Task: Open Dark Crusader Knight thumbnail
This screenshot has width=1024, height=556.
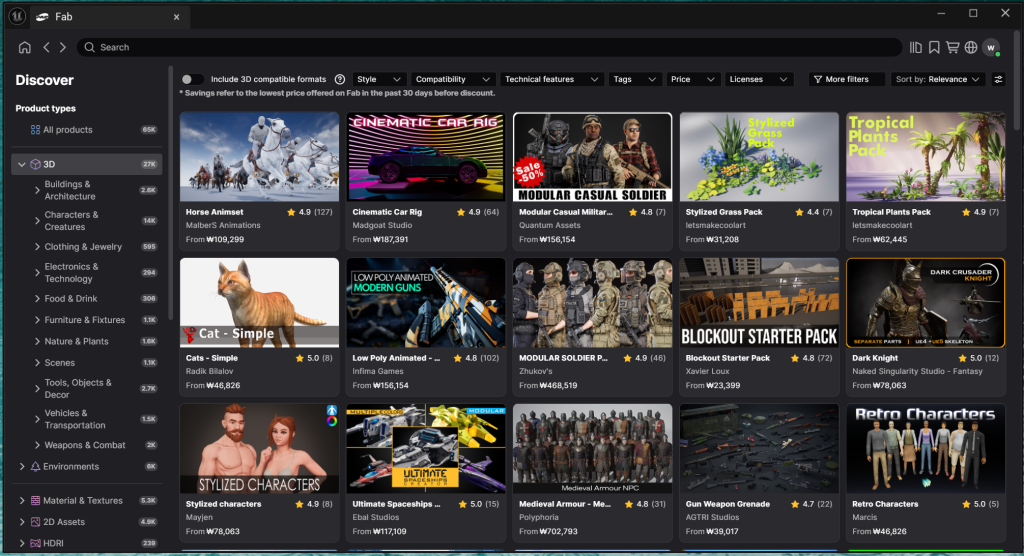Action: pos(925,303)
